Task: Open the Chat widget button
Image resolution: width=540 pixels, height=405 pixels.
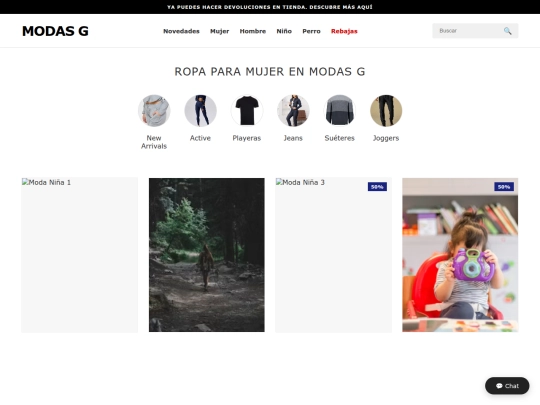Action: [507, 386]
